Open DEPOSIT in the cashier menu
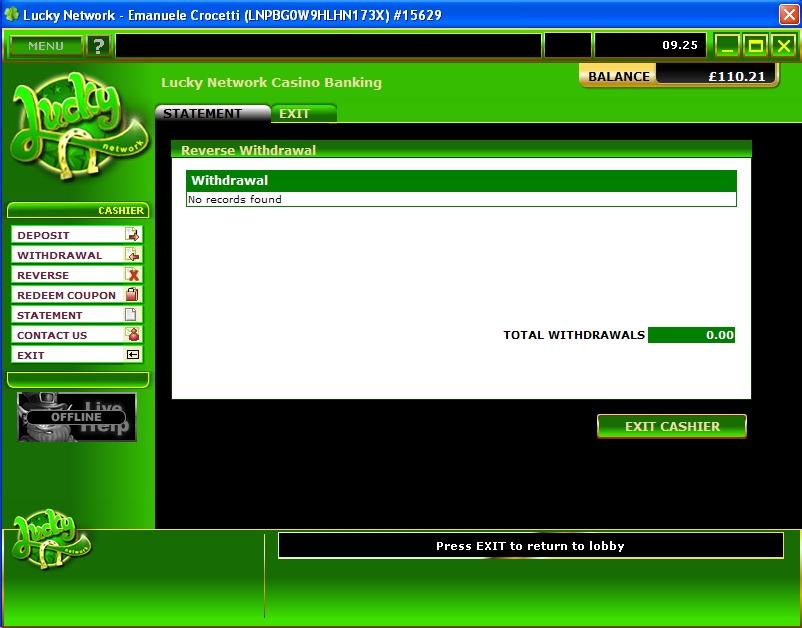 (77, 235)
